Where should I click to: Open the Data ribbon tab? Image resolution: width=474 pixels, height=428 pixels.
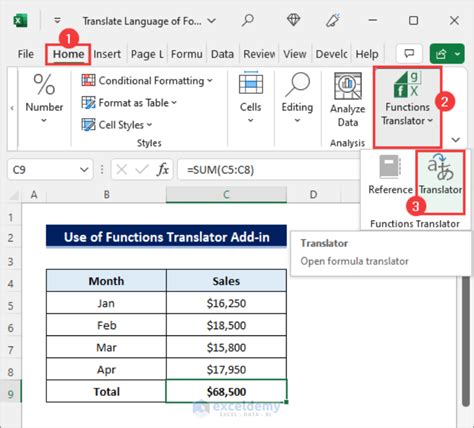(222, 54)
